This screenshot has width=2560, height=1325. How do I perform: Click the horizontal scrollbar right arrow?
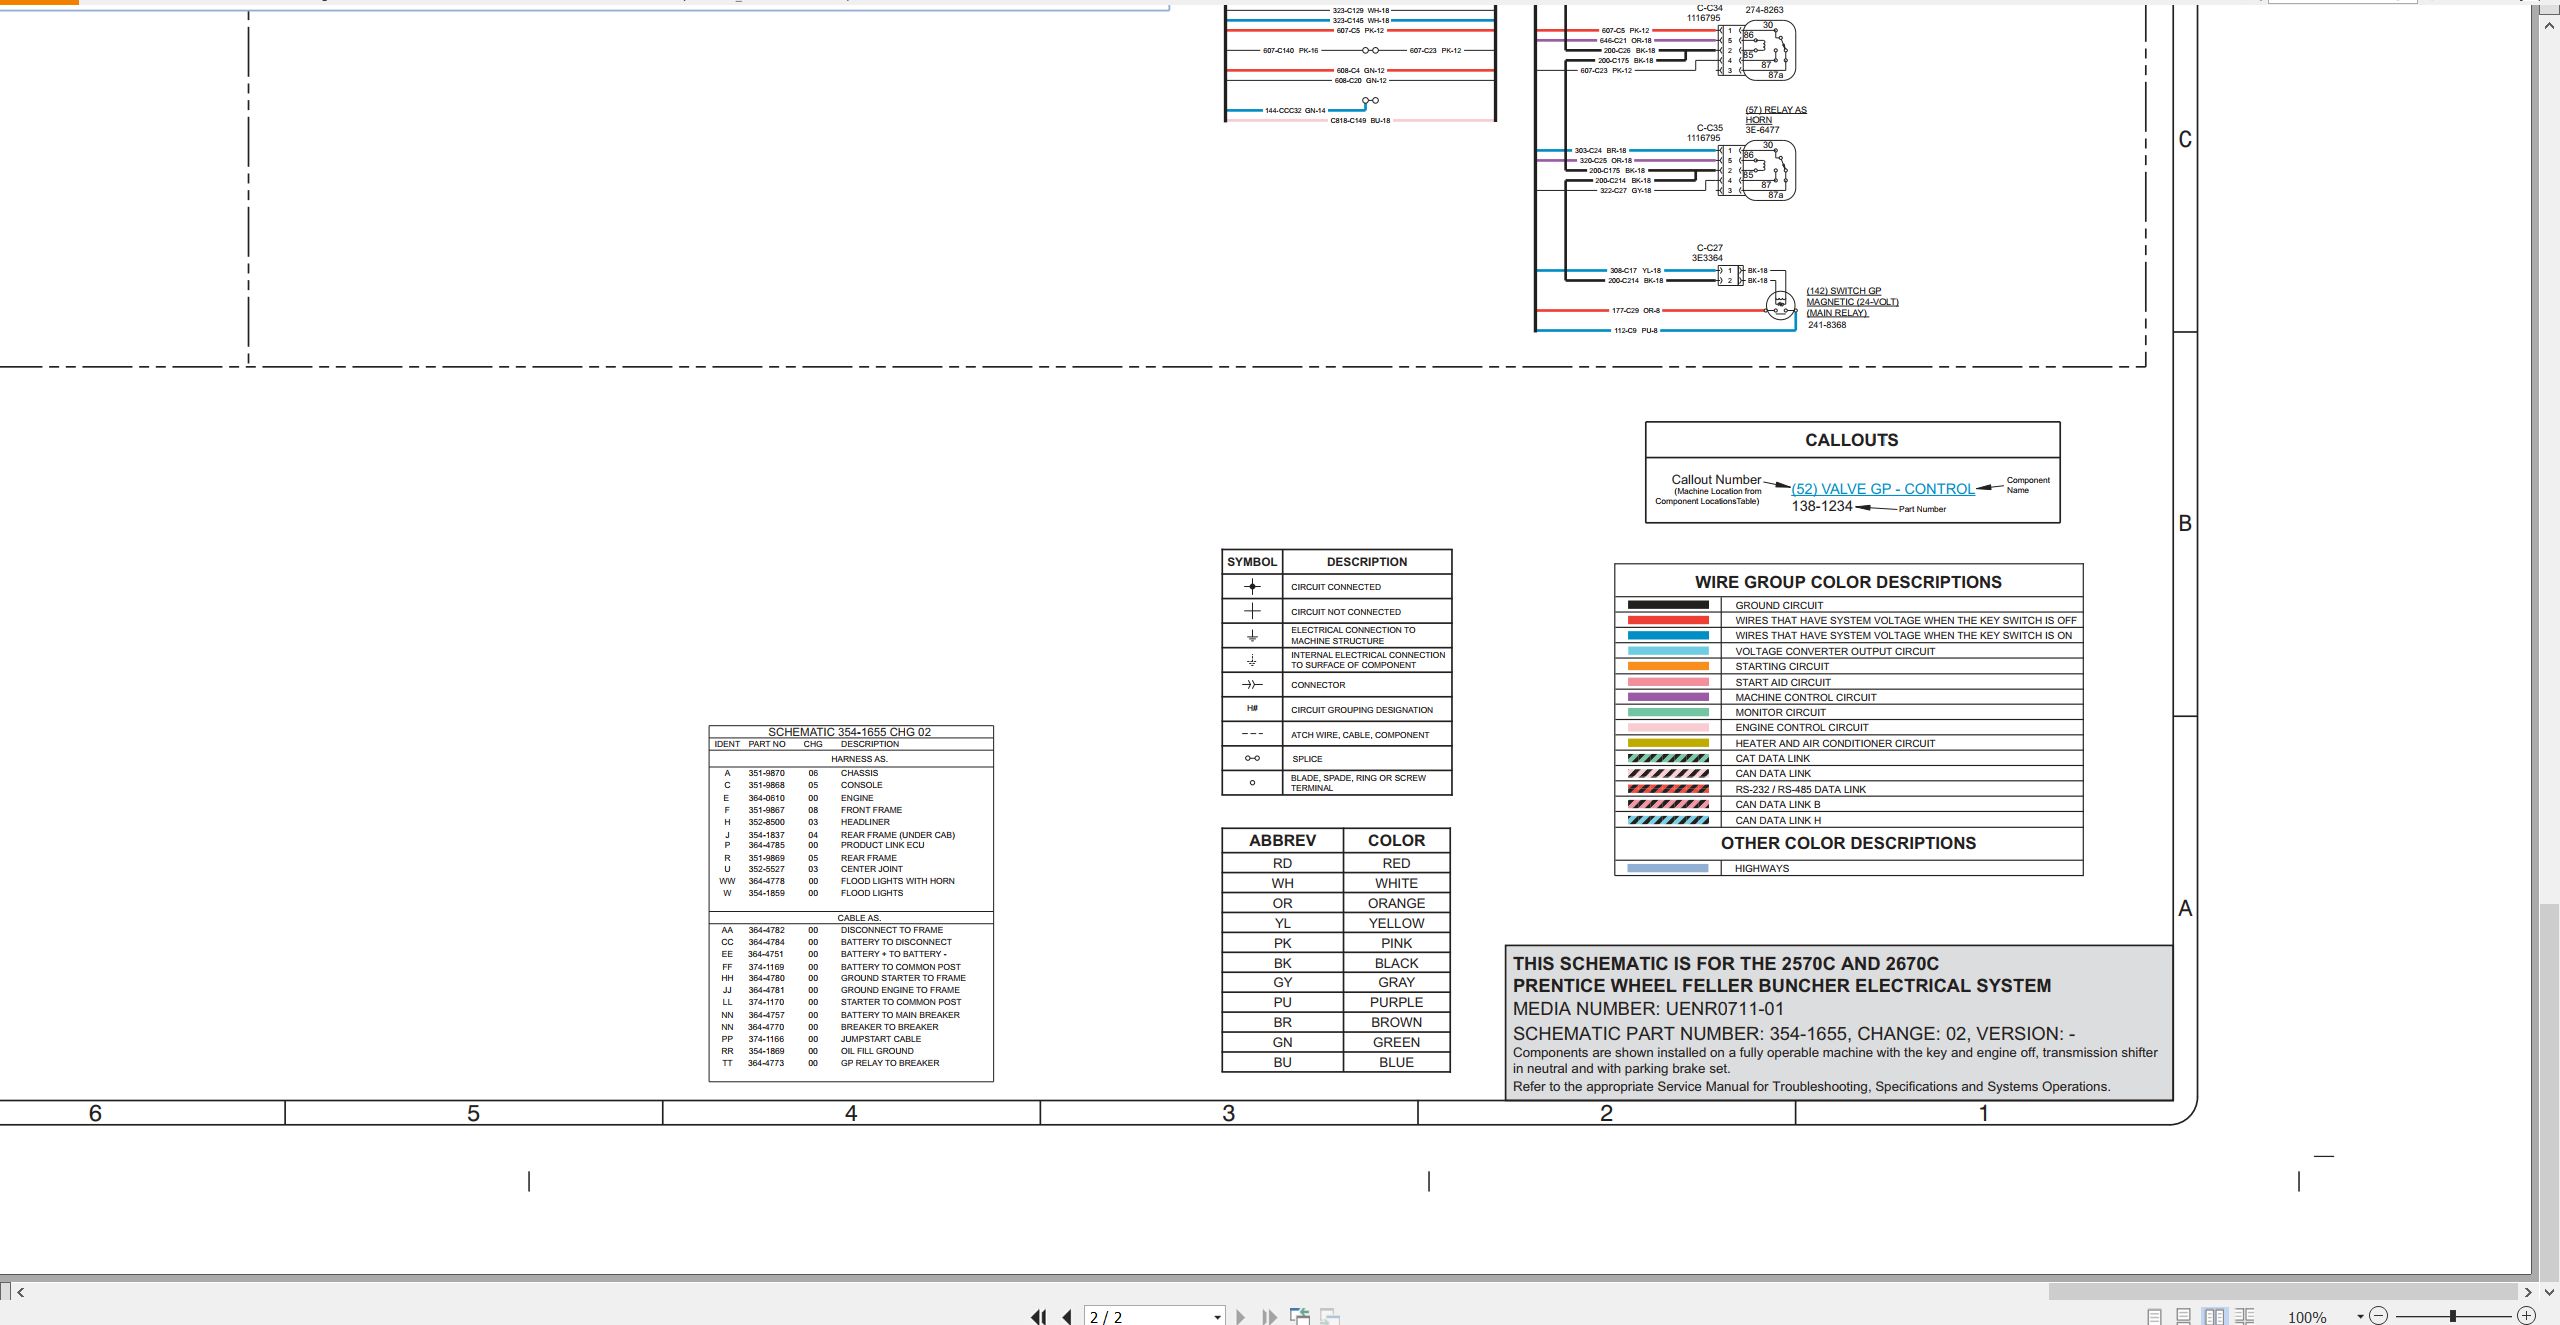point(2528,1292)
